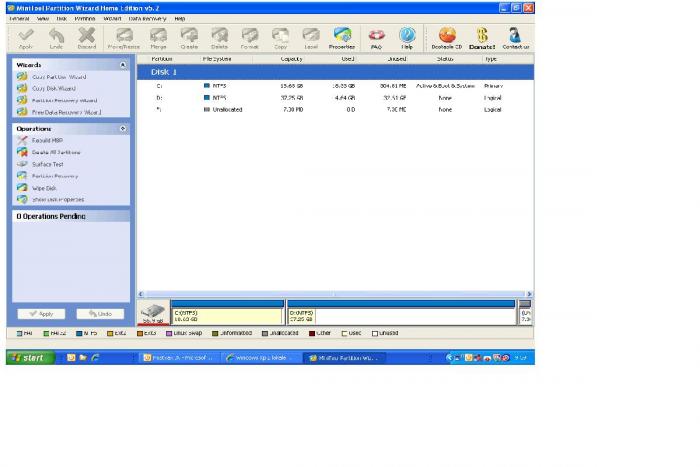The image size is (700, 467).
Task: Open the General menu
Action: pyautogui.click(x=19, y=19)
